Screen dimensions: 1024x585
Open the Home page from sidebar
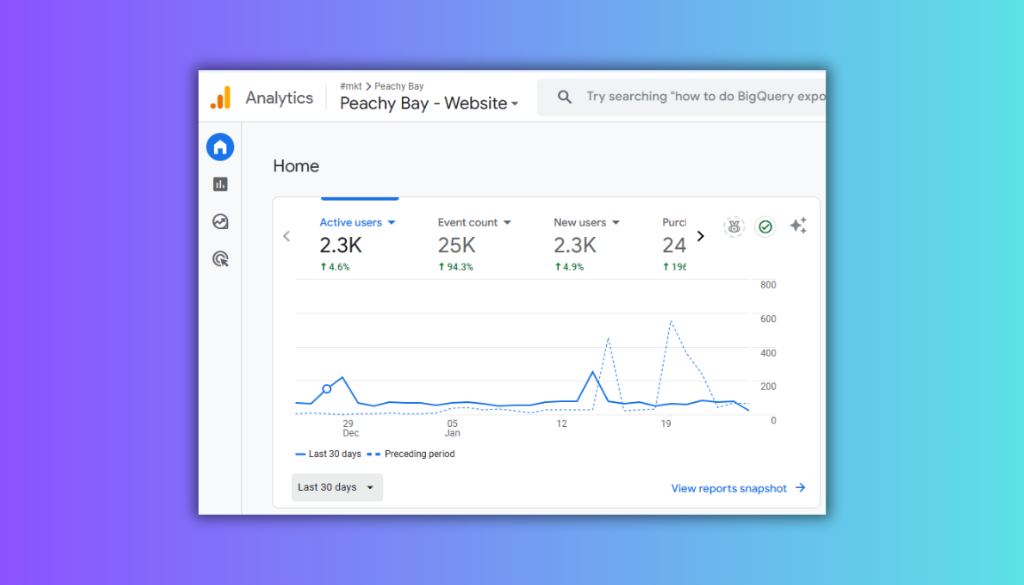click(x=220, y=147)
